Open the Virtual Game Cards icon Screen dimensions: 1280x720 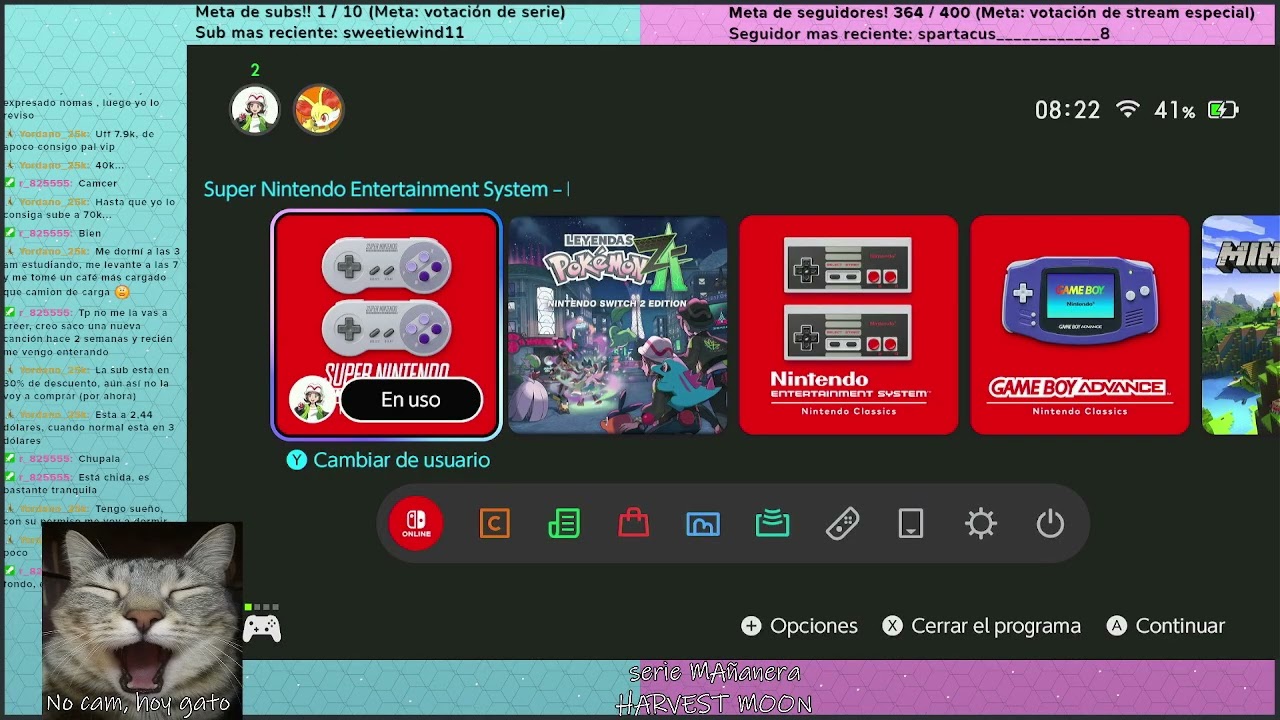point(911,523)
